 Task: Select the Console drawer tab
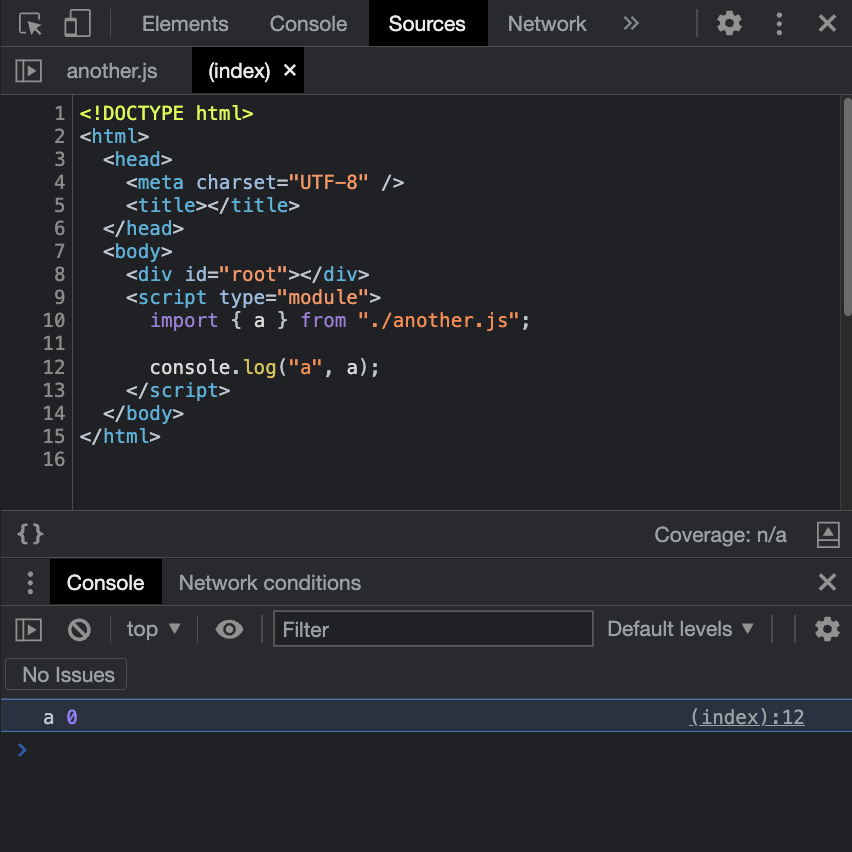pyautogui.click(x=105, y=582)
